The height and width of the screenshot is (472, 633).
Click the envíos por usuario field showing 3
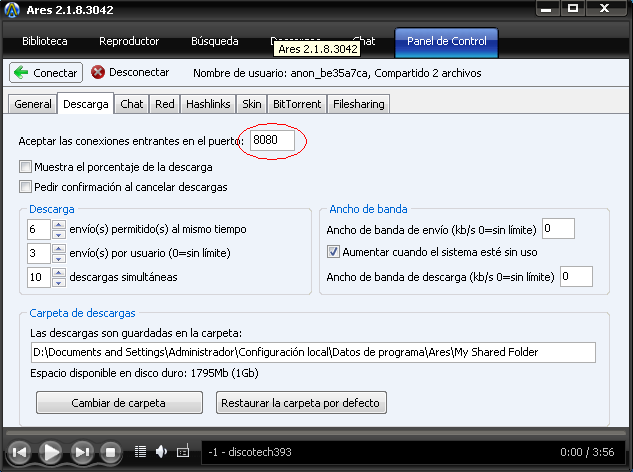point(39,253)
